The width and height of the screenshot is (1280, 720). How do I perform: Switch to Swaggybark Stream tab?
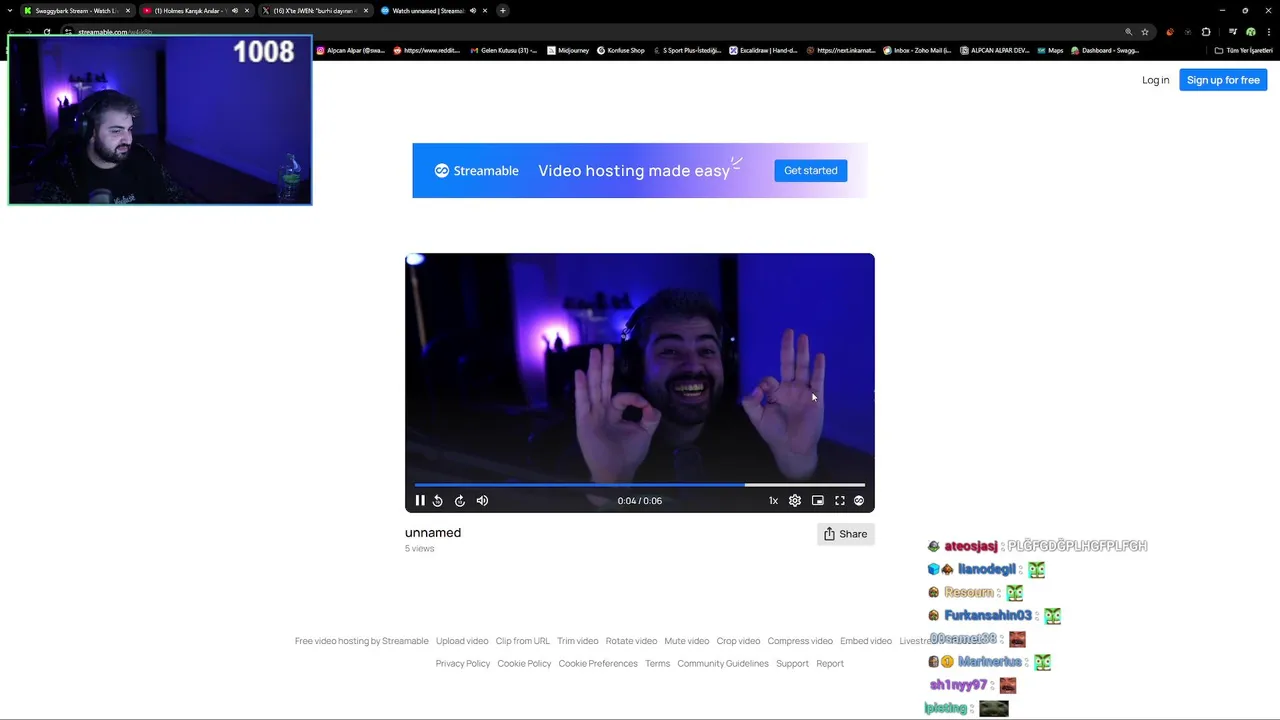point(76,11)
